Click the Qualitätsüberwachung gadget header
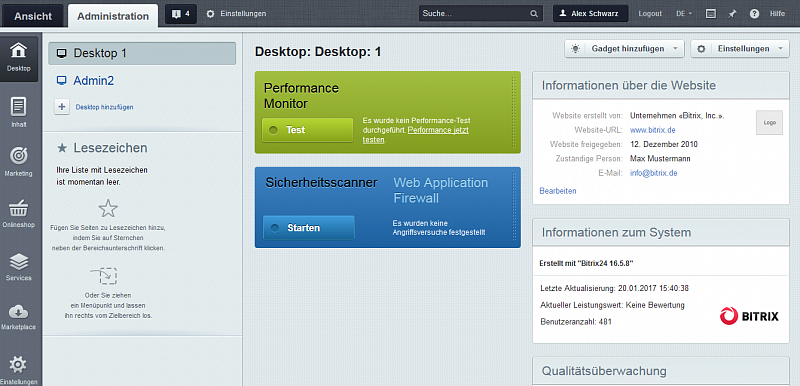800x386 pixels. tap(661, 371)
